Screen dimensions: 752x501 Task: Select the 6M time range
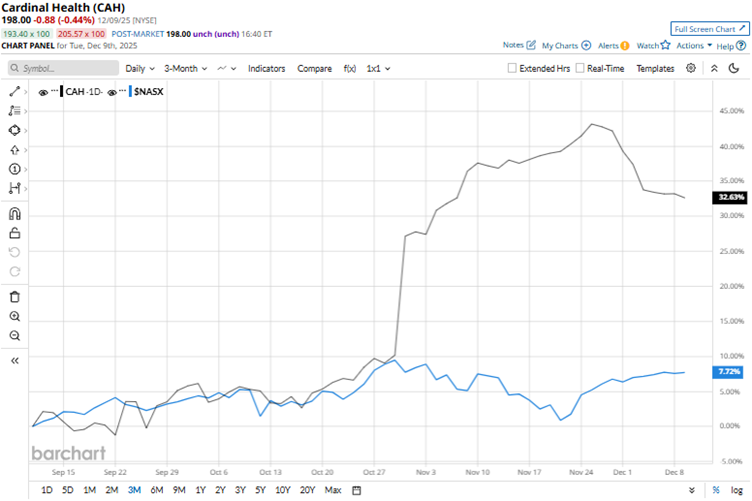(157, 490)
